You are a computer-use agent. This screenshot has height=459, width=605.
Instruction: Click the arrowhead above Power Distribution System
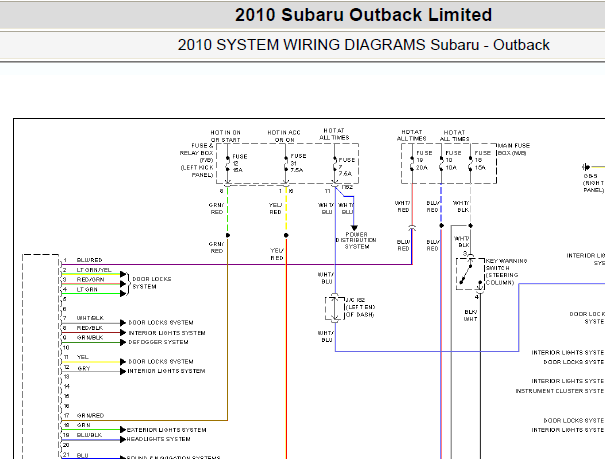(354, 228)
